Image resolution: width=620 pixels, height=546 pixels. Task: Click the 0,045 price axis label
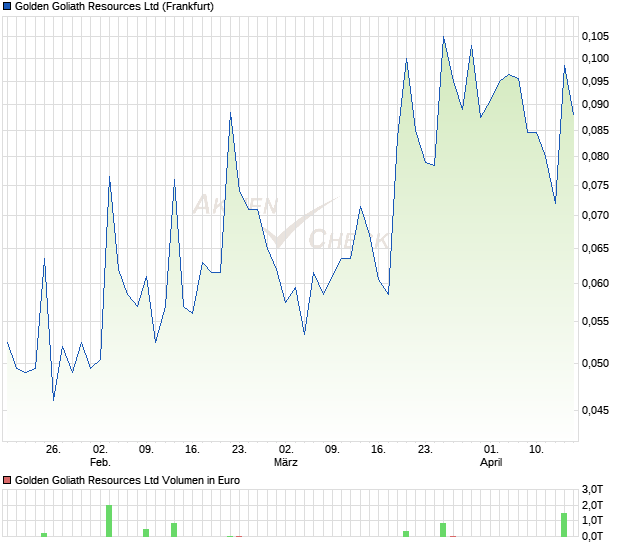[x=595, y=409]
